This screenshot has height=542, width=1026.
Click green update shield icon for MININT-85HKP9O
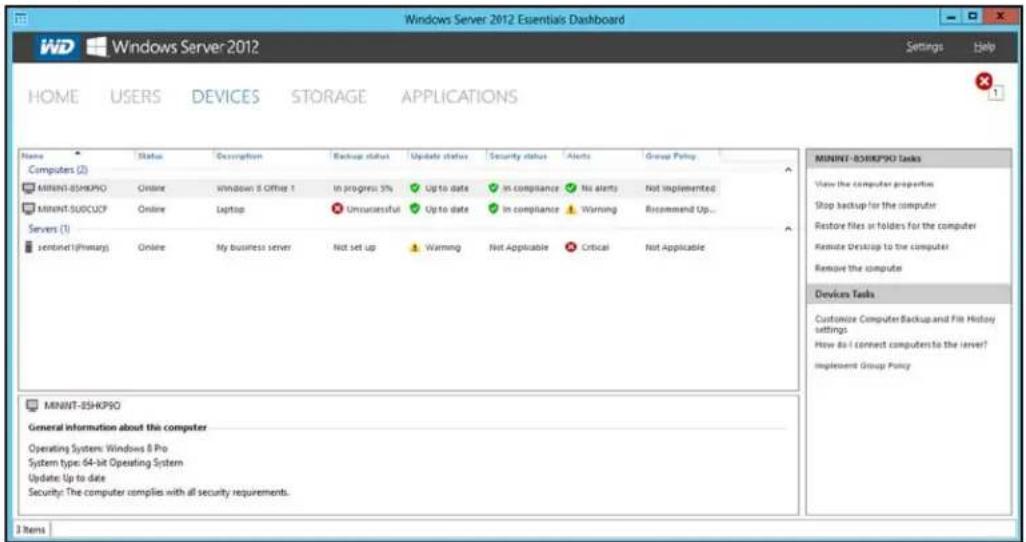415,189
